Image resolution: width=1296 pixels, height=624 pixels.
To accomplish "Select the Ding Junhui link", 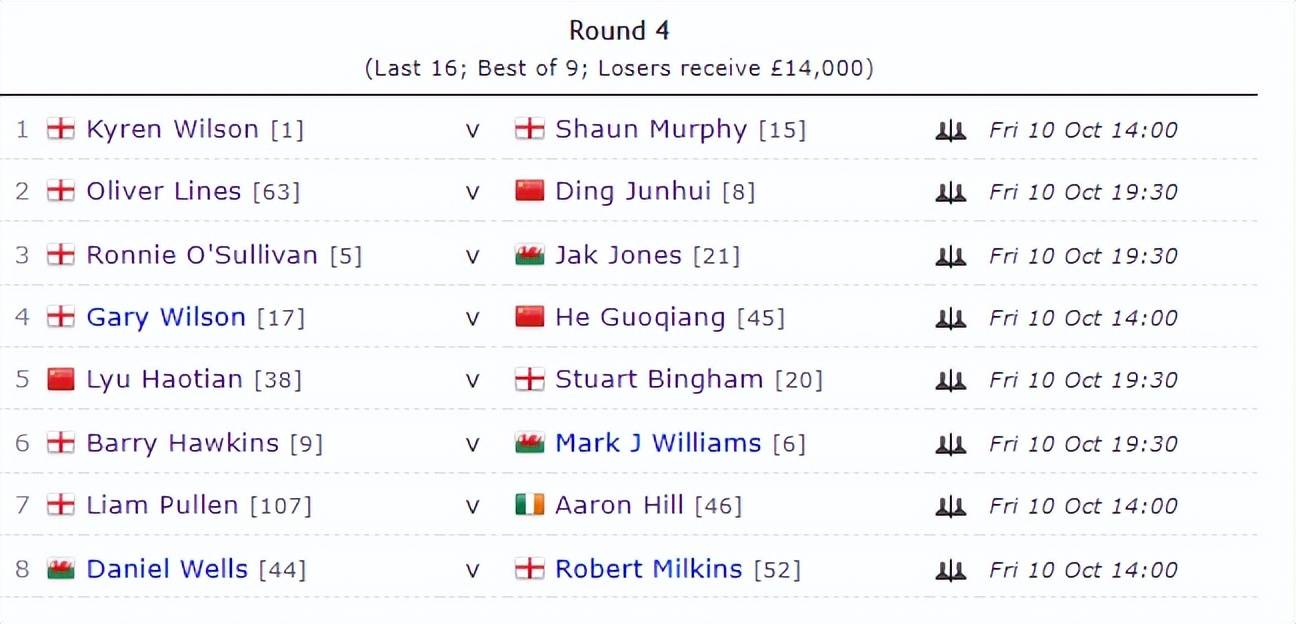I will point(633,191).
